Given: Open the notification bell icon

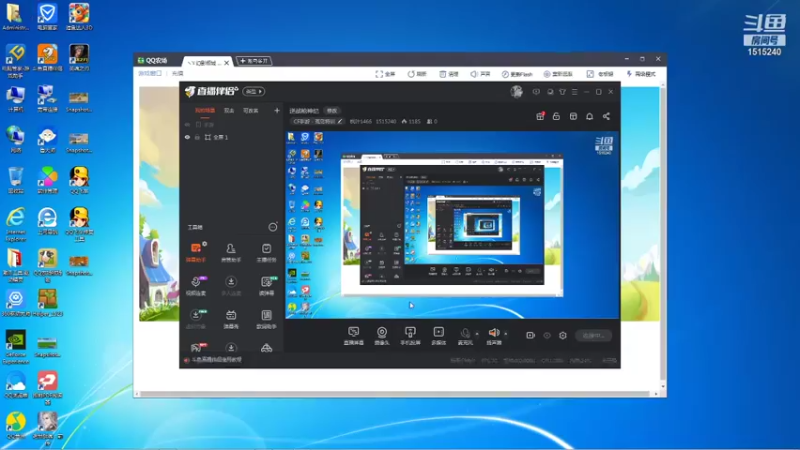Looking at the screenshot, I should click(x=590, y=116).
